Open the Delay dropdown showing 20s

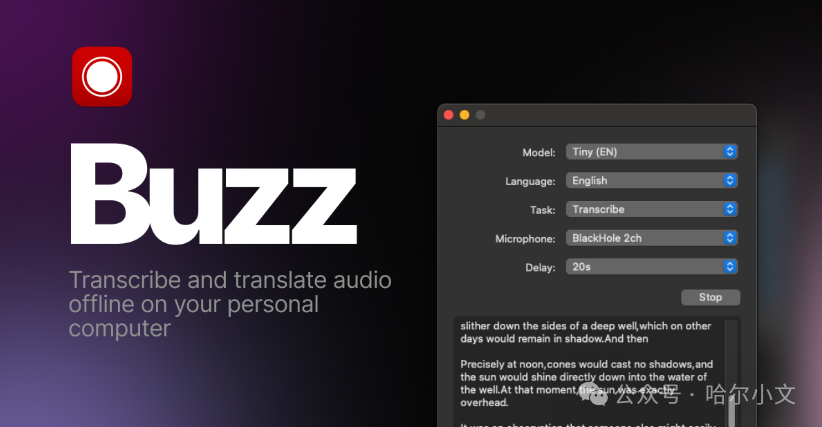tap(652, 267)
